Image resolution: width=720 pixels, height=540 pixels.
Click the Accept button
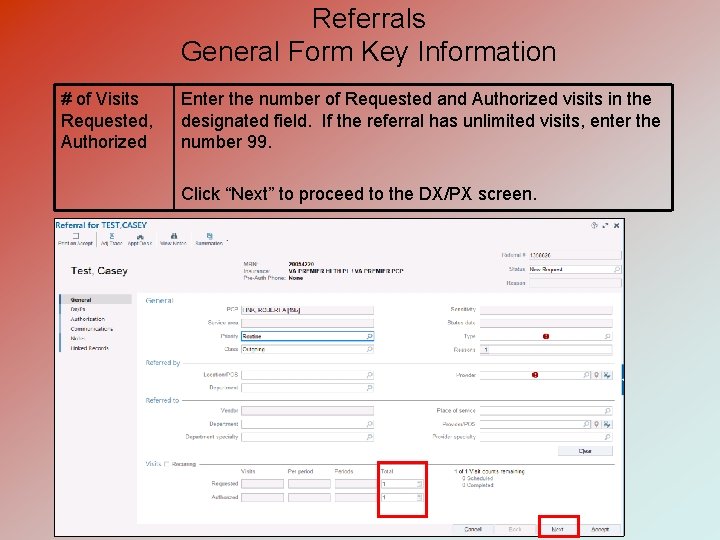click(600, 529)
